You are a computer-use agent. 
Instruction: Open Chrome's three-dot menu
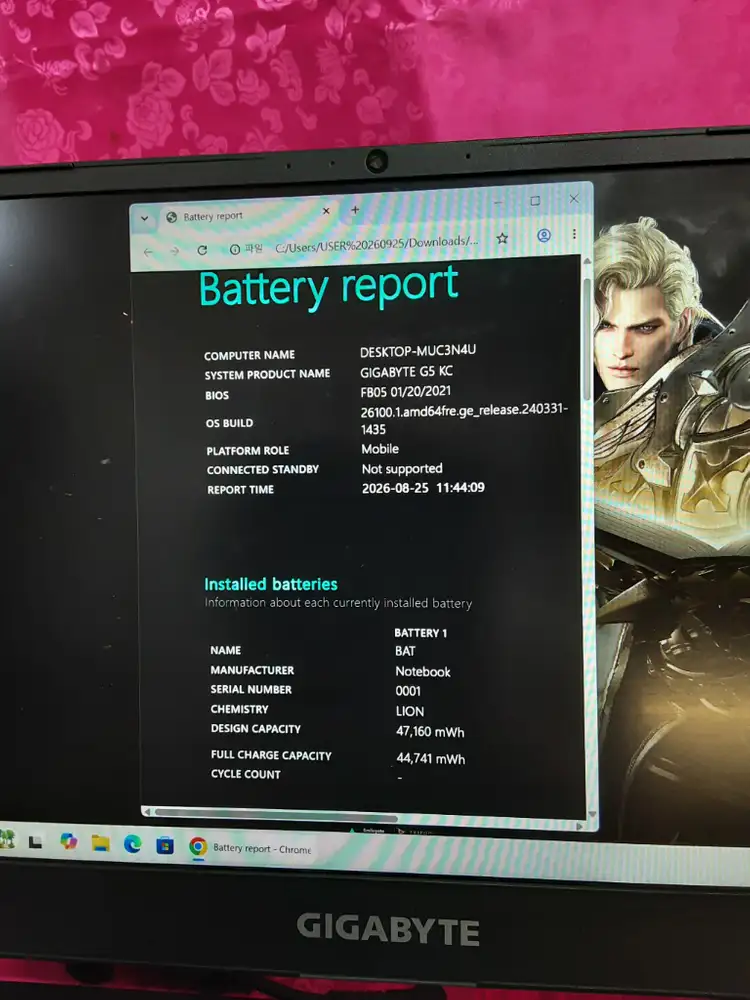[x=575, y=234]
